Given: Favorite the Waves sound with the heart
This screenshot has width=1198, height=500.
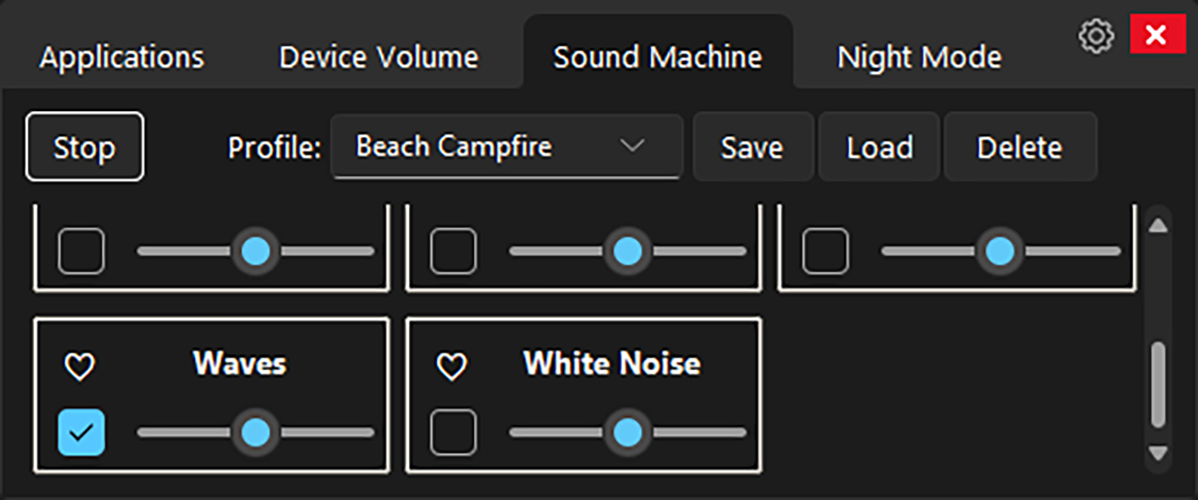Looking at the screenshot, I should 79,368.
